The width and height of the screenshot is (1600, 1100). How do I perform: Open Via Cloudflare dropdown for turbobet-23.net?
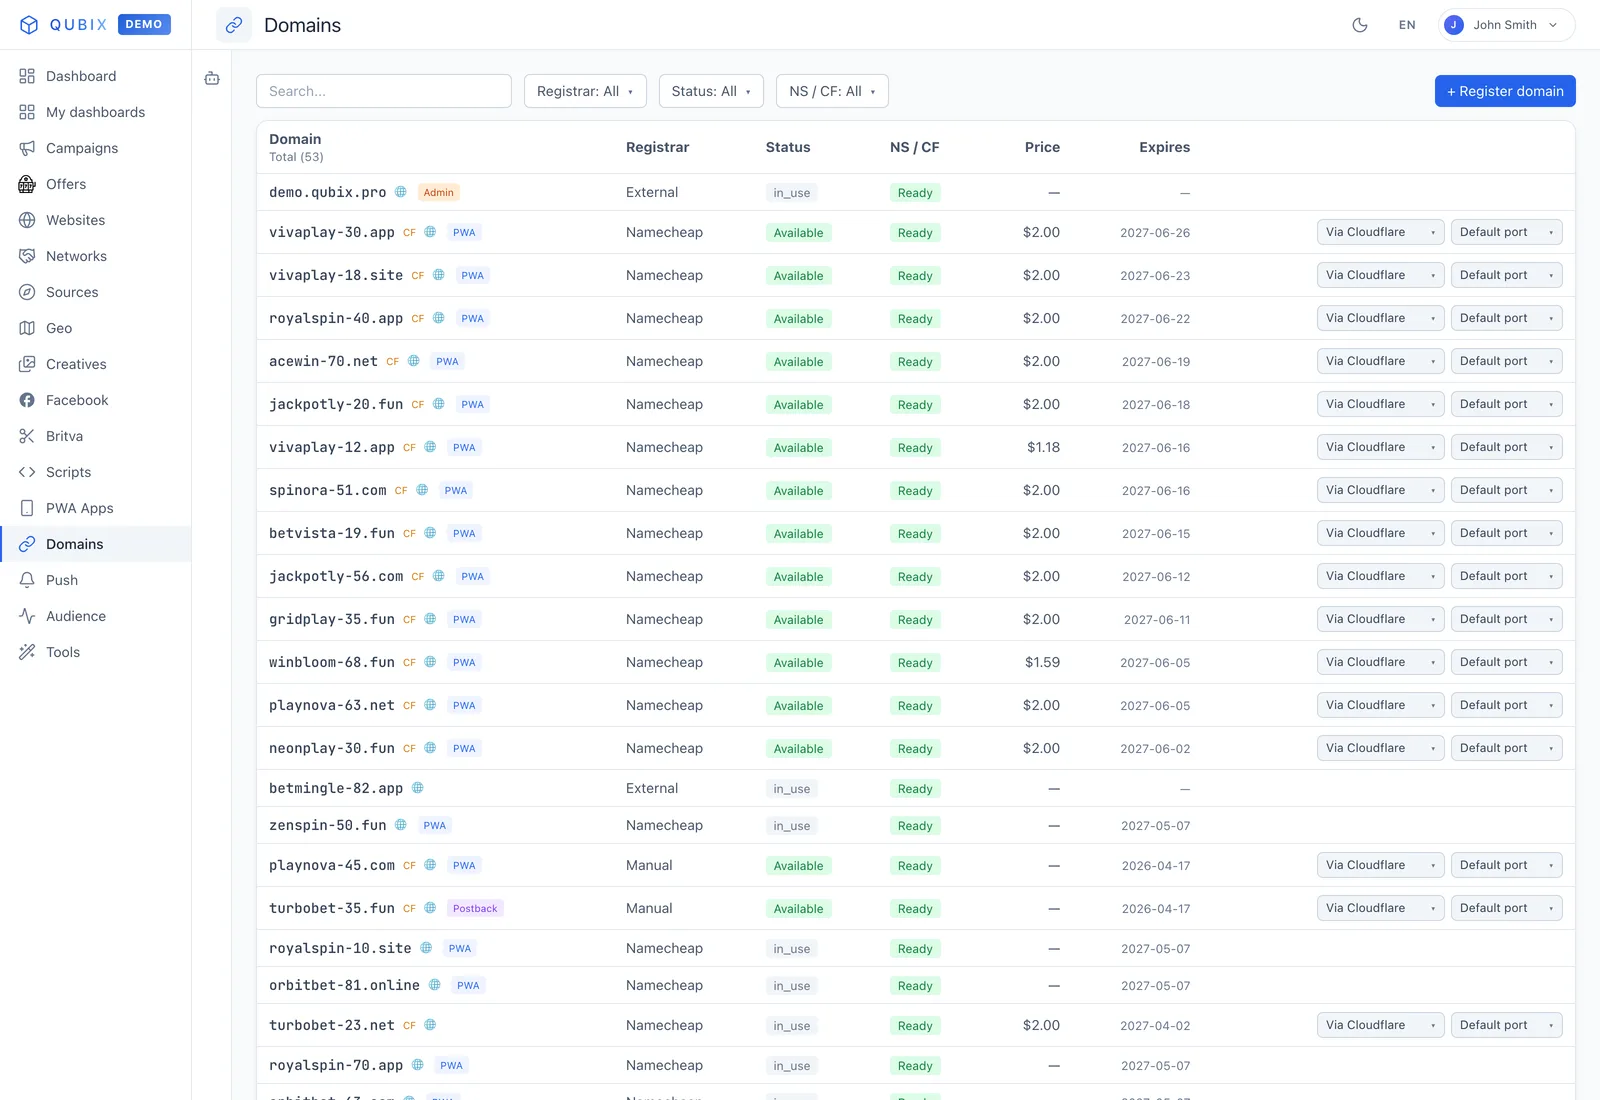click(1380, 1025)
